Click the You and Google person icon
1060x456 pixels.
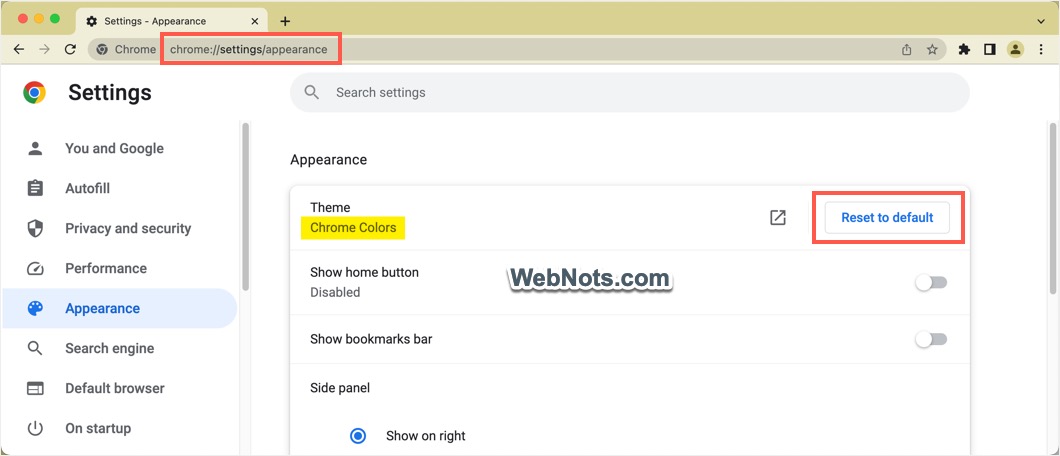[34, 149]
